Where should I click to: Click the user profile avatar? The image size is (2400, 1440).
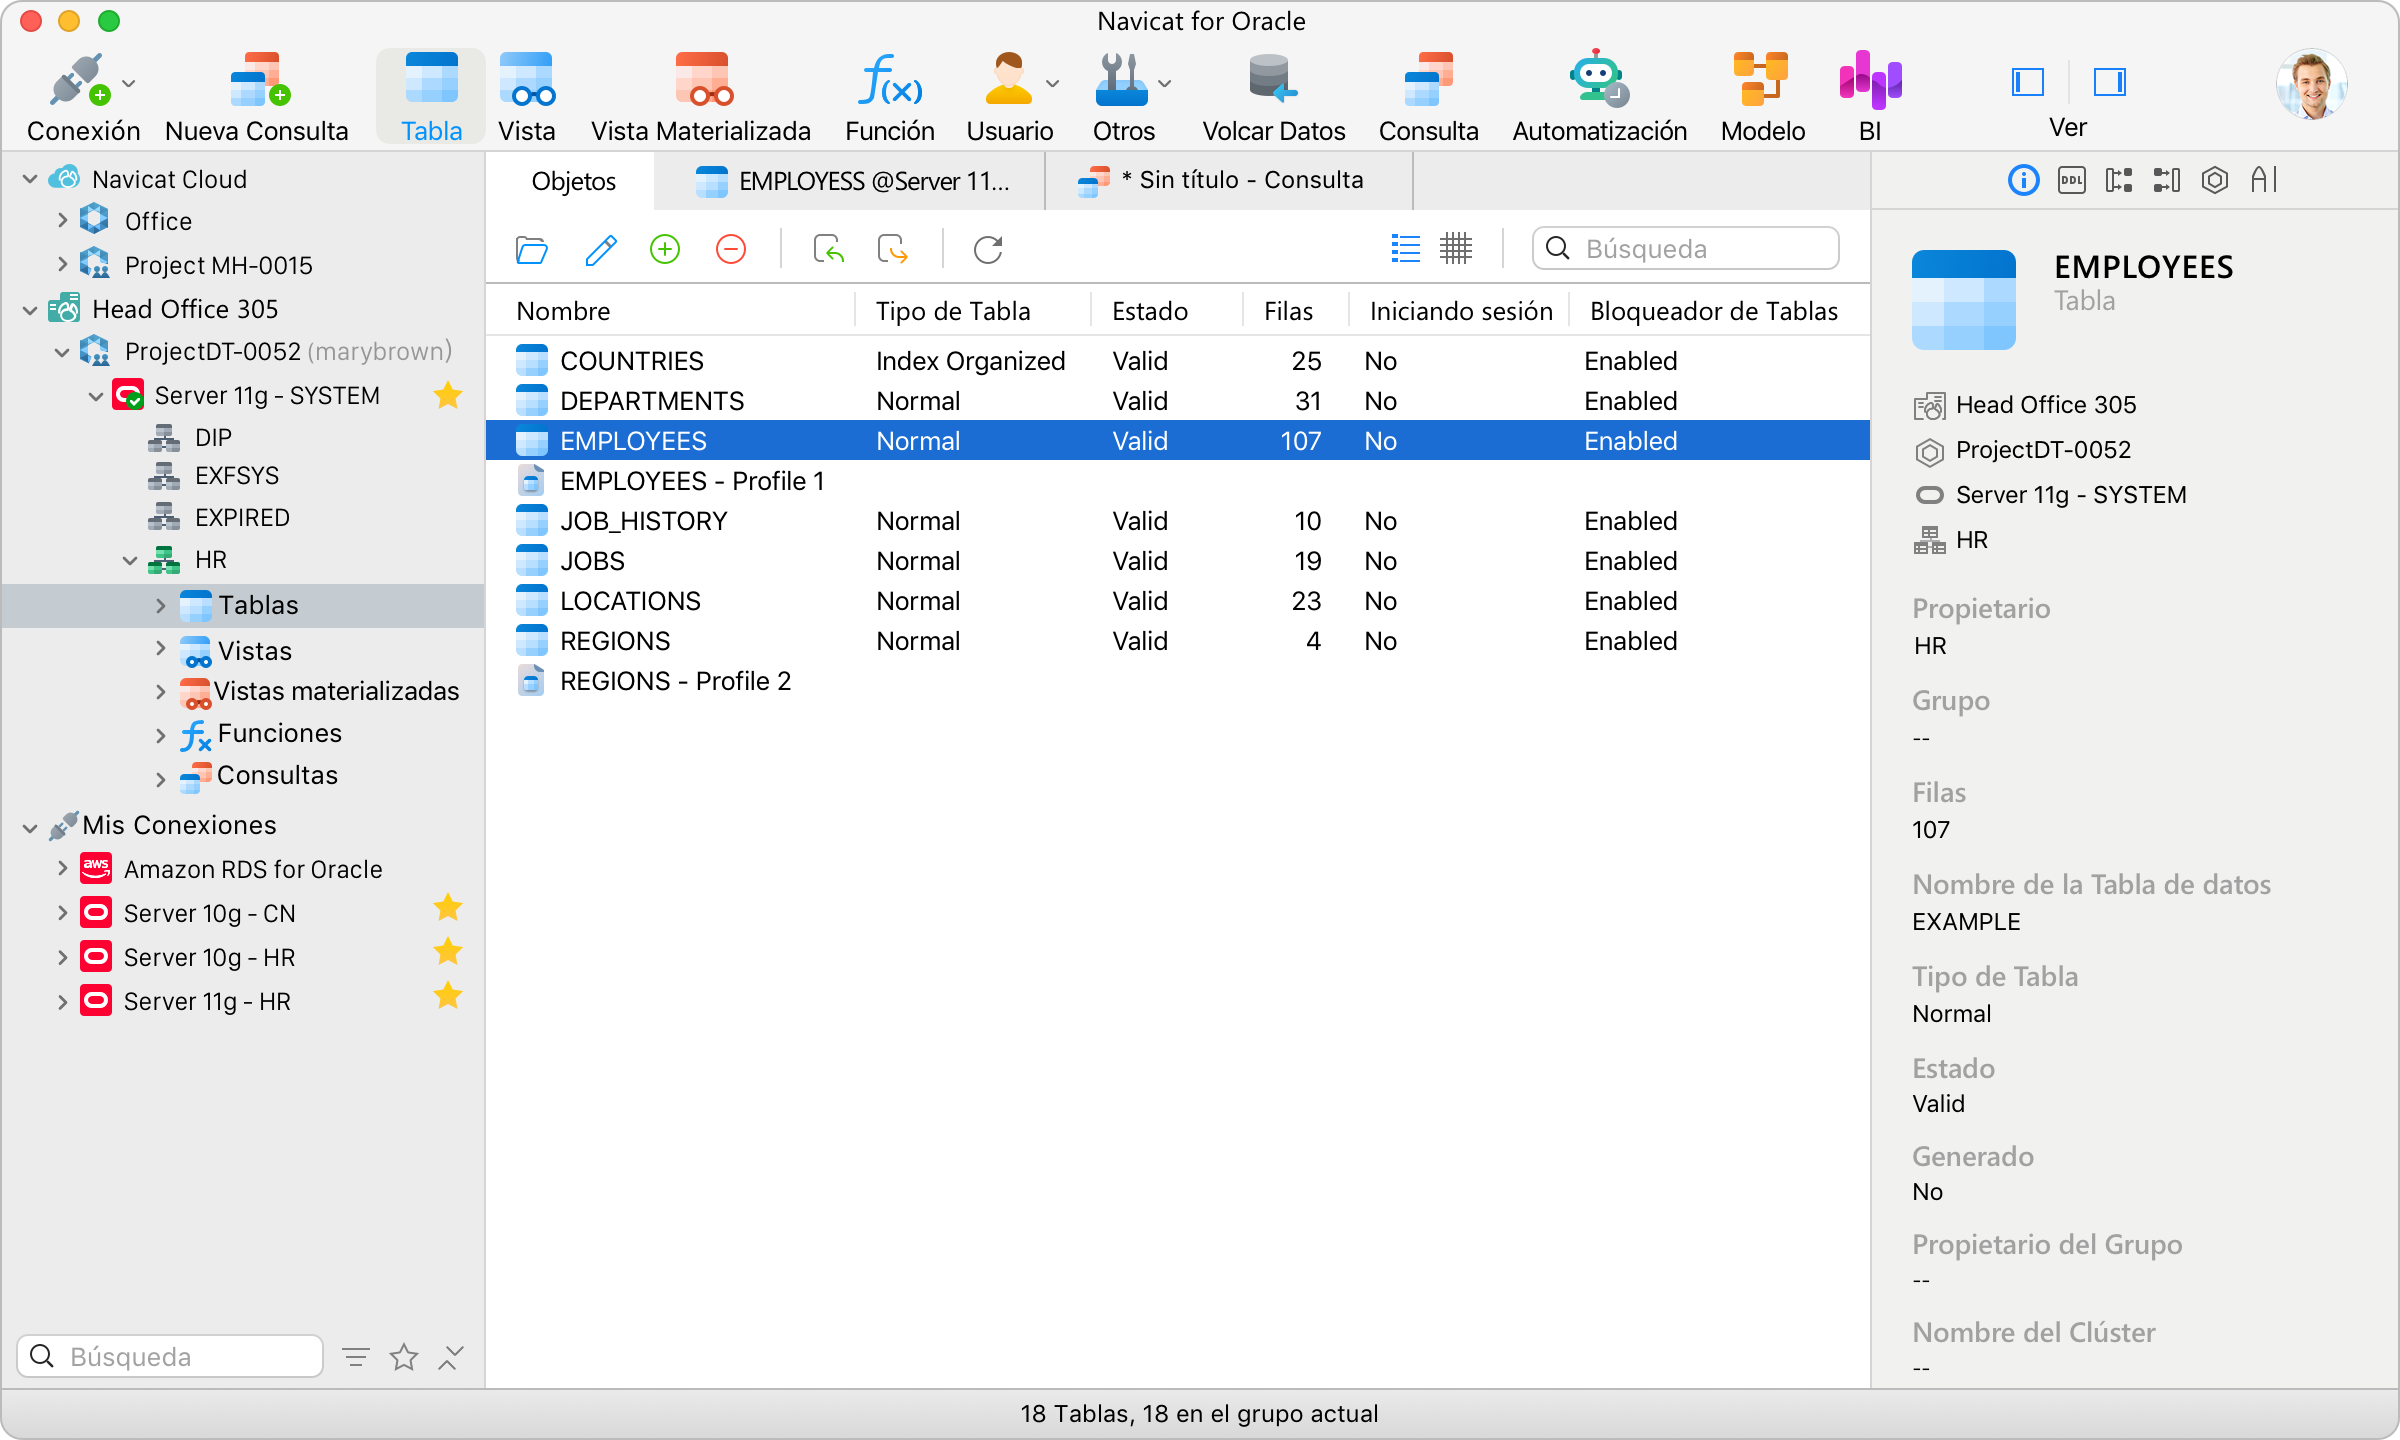click(x=2311, y=84)
